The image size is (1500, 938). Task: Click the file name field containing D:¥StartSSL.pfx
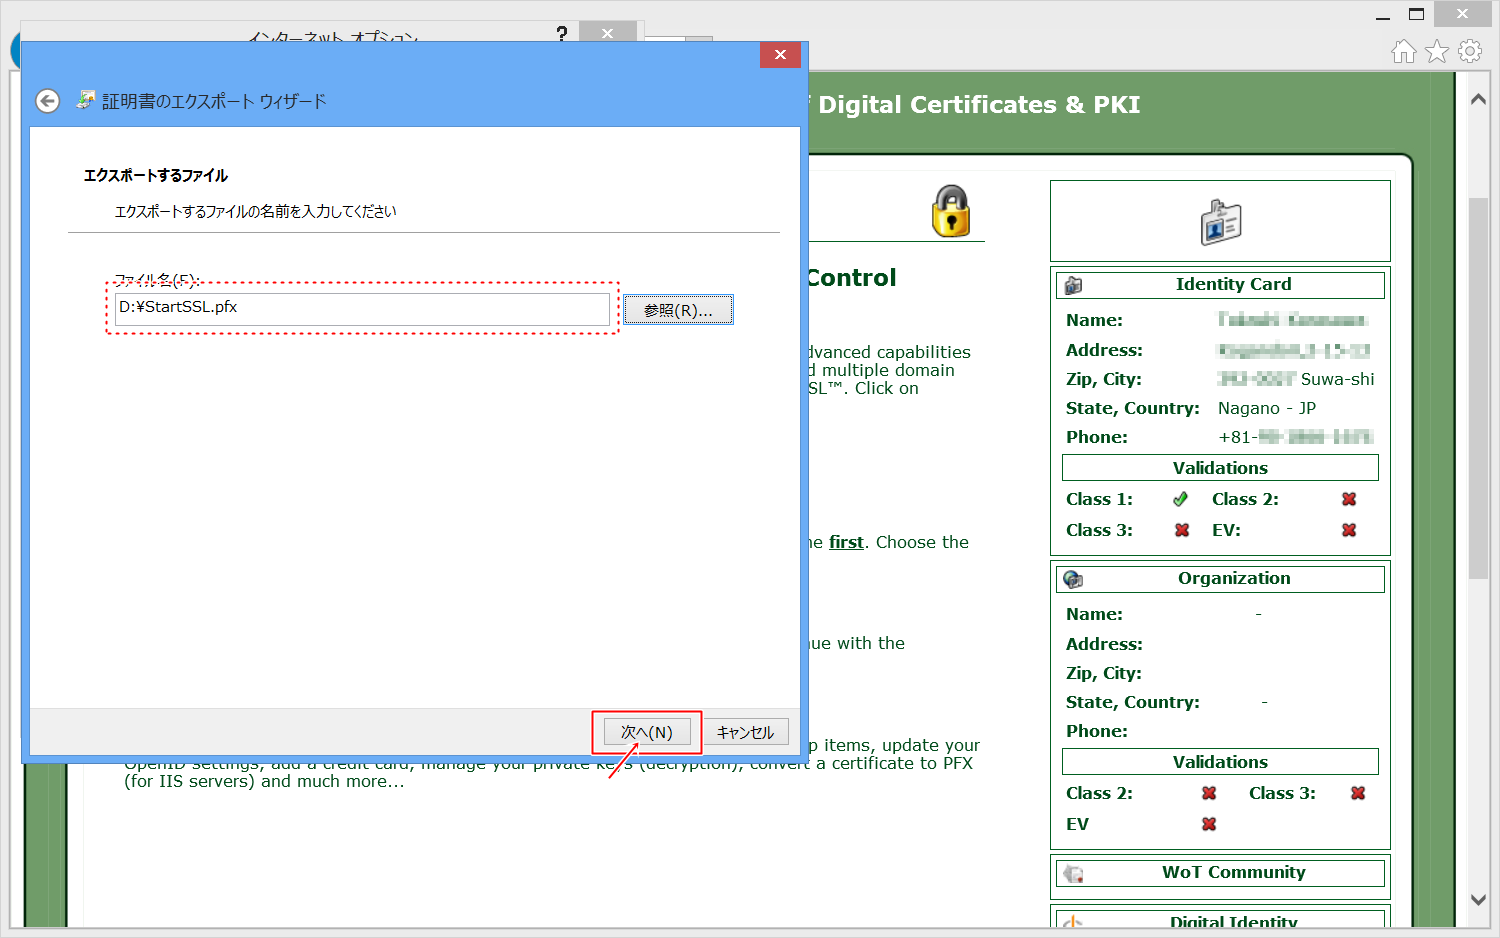click(x=361, y=308)
